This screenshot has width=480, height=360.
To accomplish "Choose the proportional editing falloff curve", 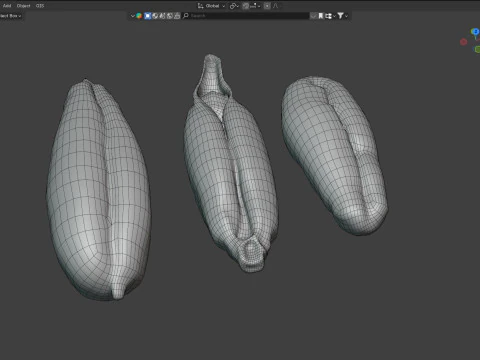I will tap(276, 6).
